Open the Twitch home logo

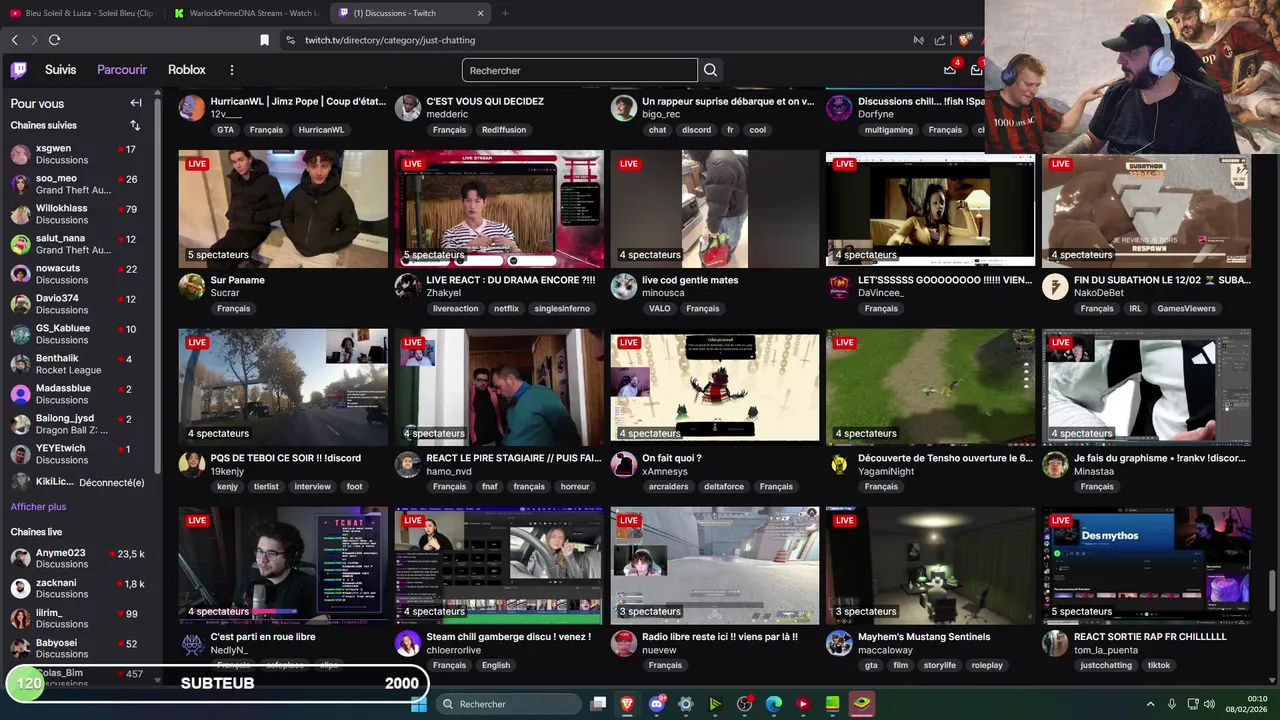[x=19, y=70]
